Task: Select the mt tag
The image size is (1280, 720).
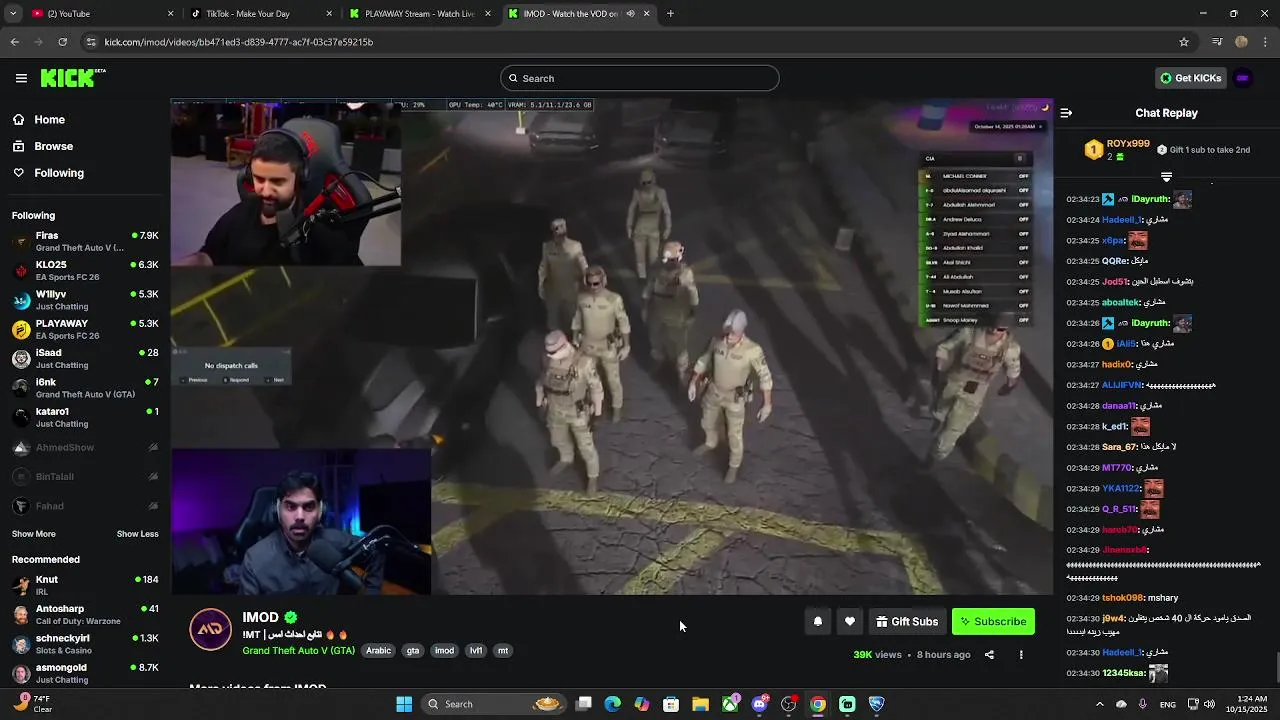Action: (x=503, y=651)
